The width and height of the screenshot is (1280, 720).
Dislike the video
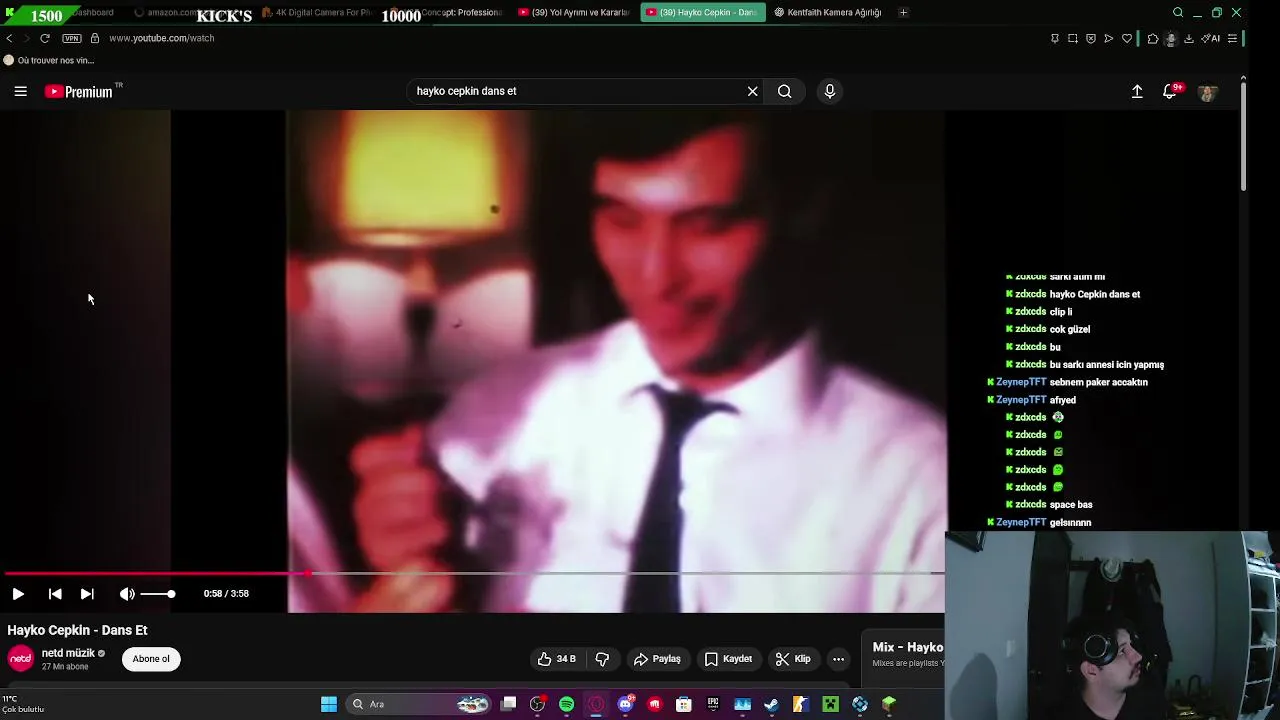pos(603,659)
